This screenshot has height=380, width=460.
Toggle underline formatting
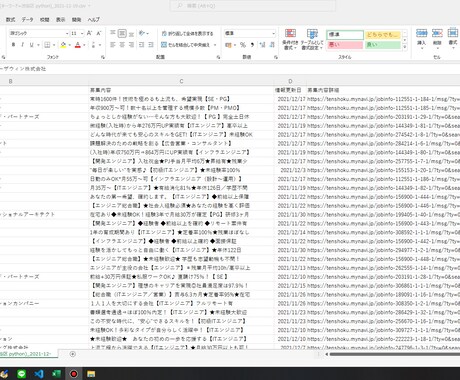[x=31, y=45]
